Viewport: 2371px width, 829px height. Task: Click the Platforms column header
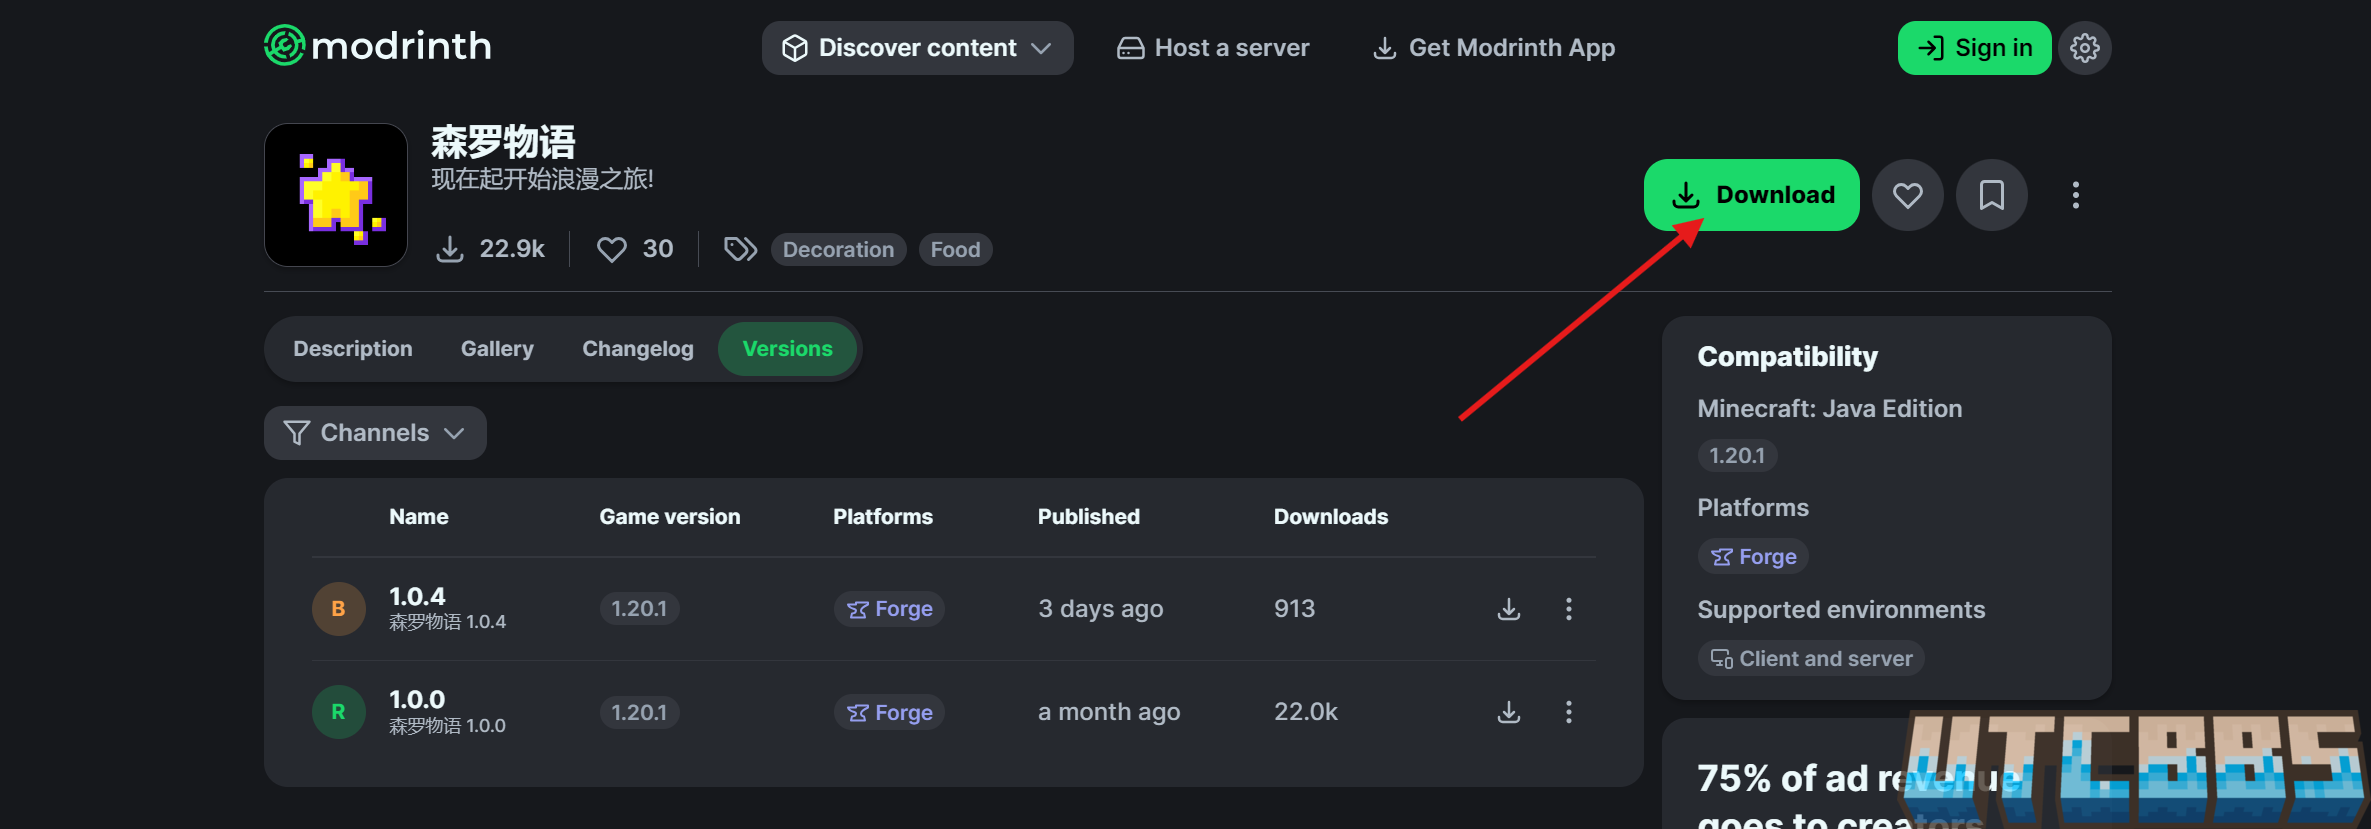pyautogui.click(x=883, y=517)
